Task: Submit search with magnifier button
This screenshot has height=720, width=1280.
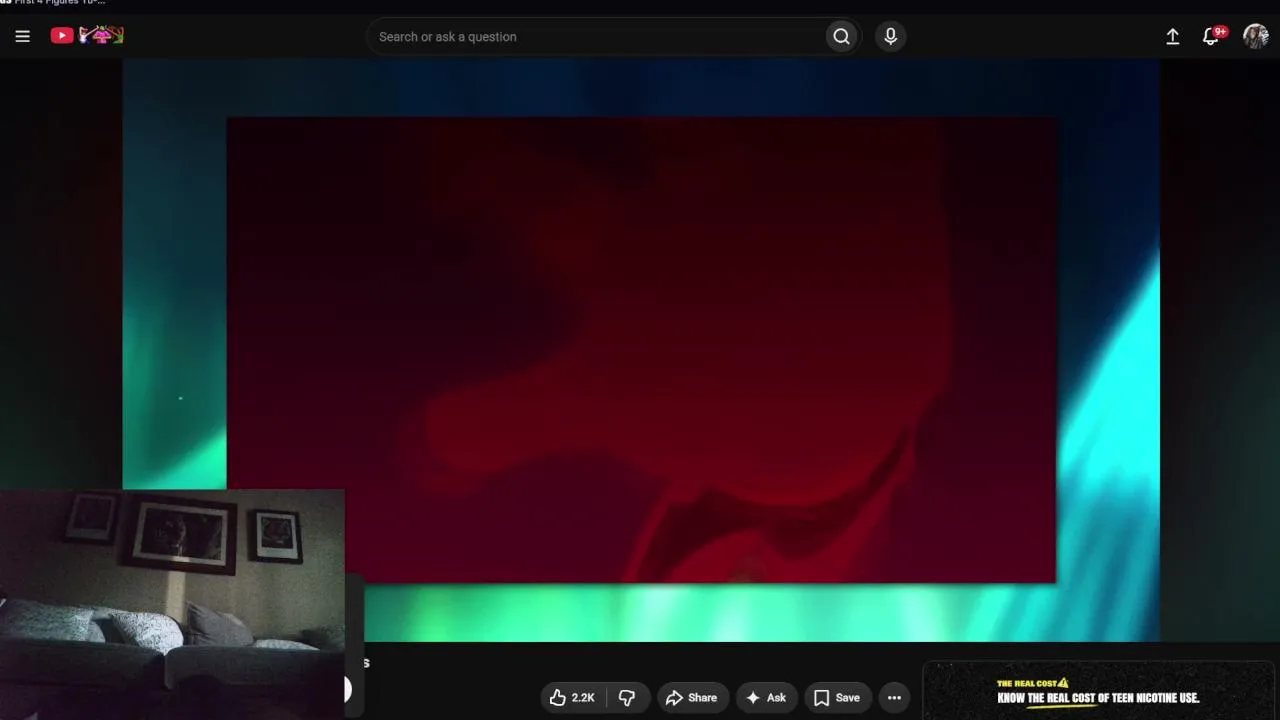Action: (x=841, y=37)
